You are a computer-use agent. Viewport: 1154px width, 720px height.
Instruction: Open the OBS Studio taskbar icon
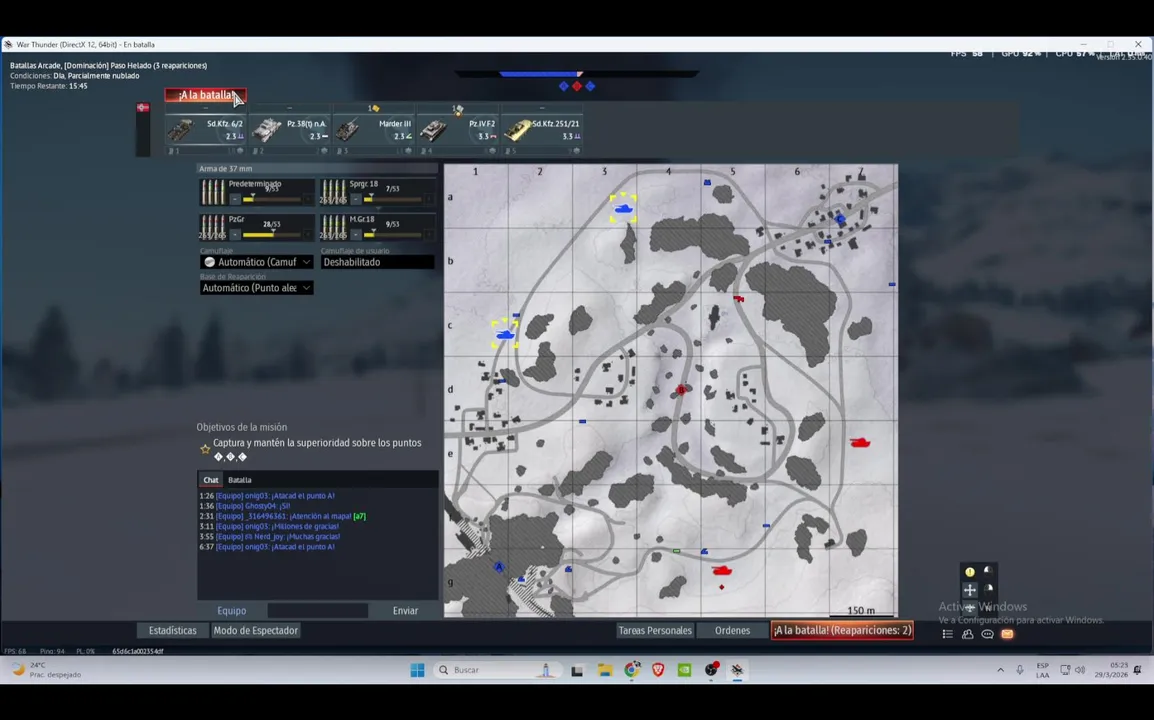711,670
